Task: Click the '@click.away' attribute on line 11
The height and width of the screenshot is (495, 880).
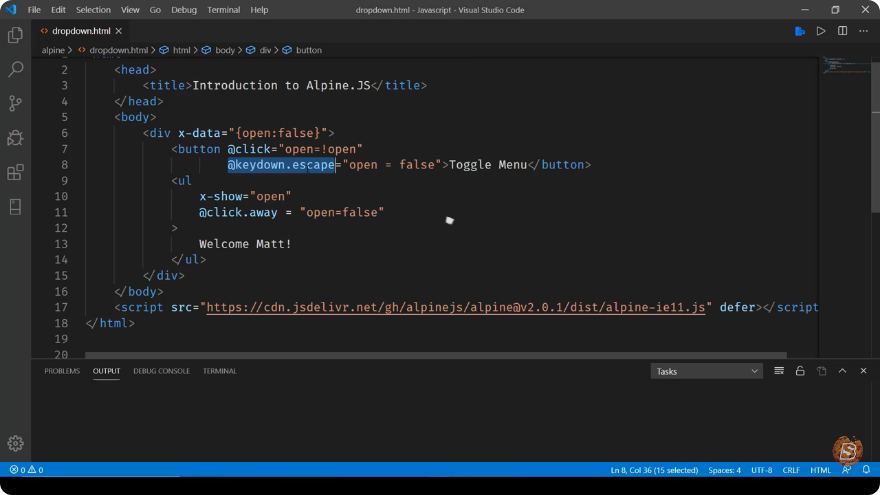Action: pyautogui.click(x=238, y=213)
